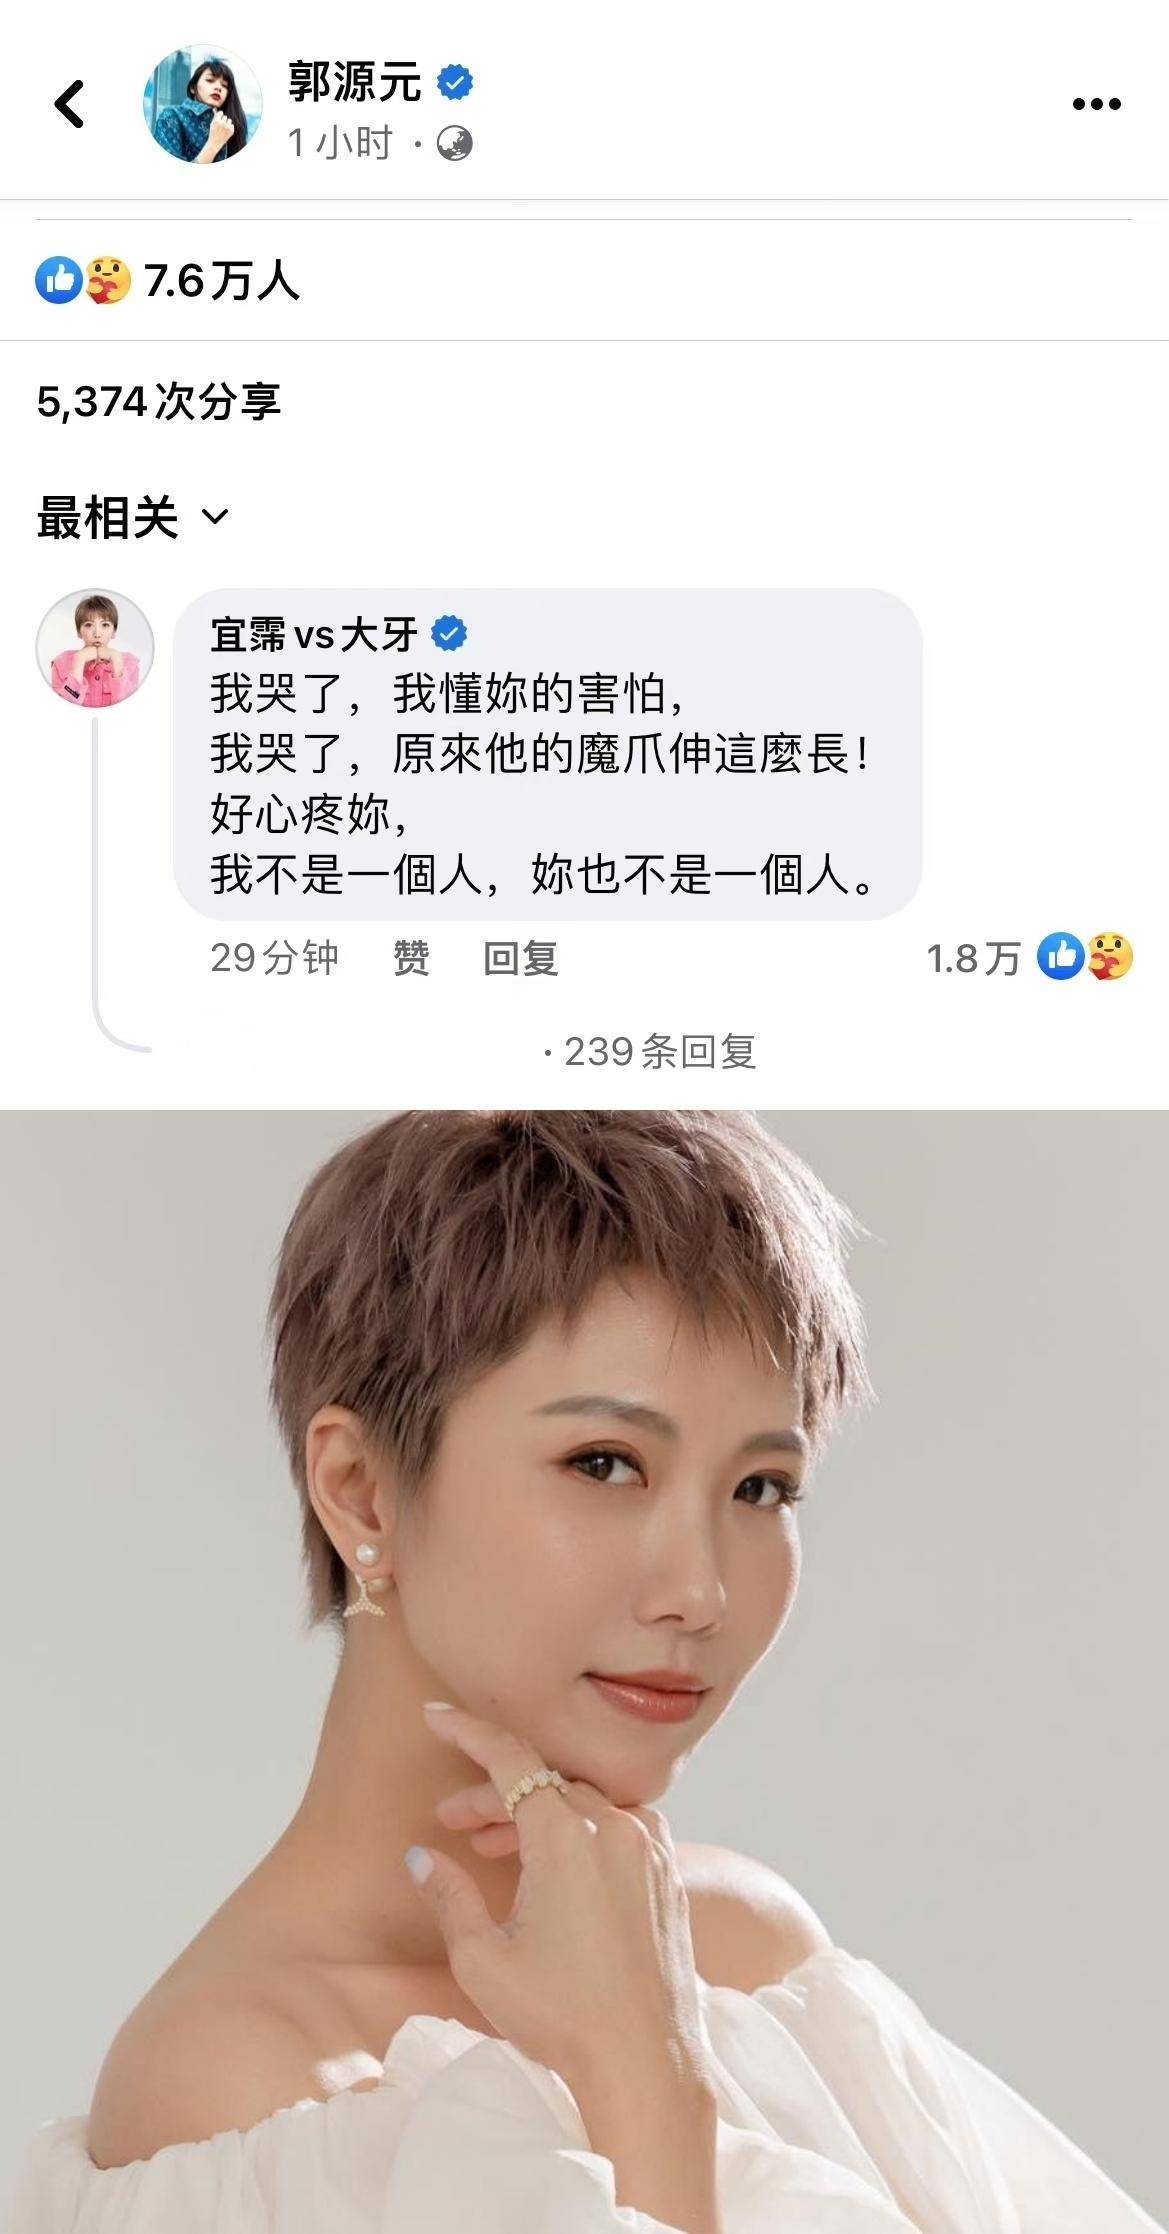Expand the 最相关 sort dropdown
The width and height of the screenshot is (1169, 2234).
[x=133, y=518]
